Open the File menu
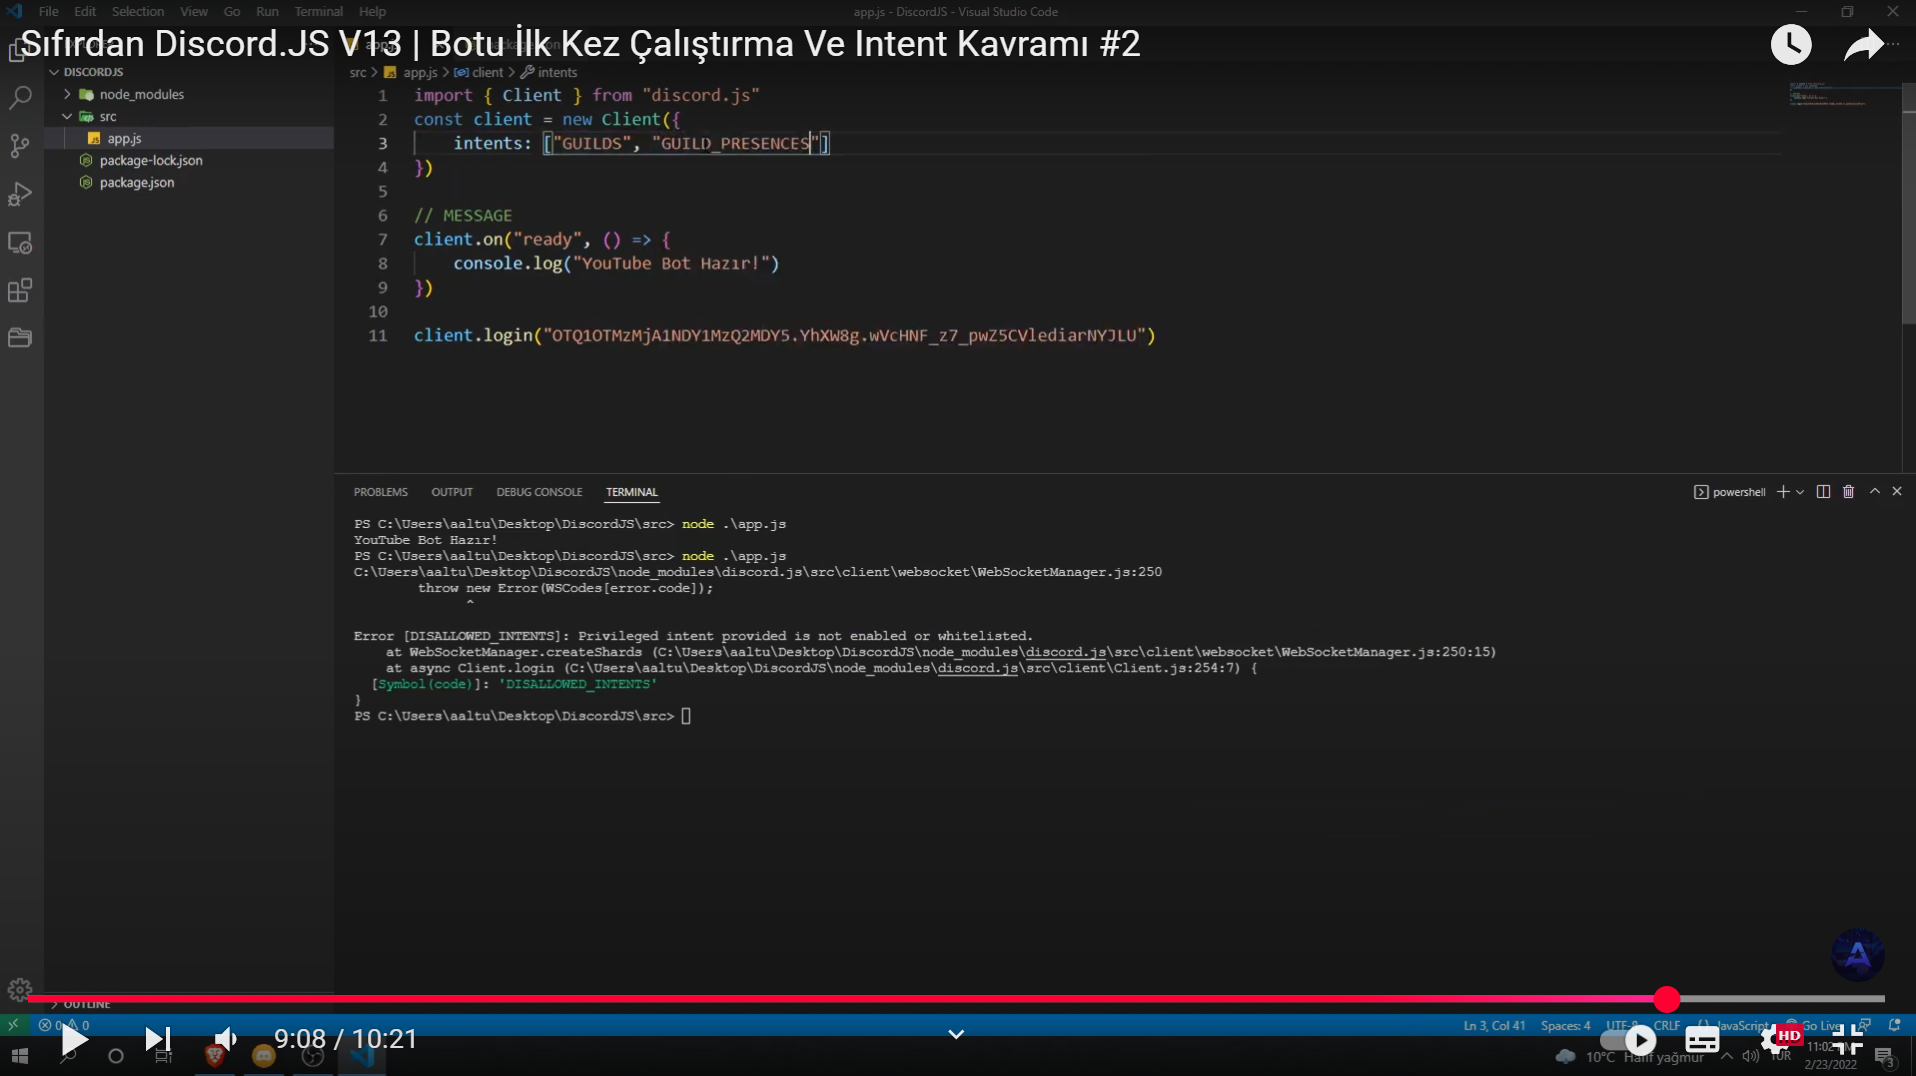The width and height of the screenshot is (1916, 1076). click(48, 11)
